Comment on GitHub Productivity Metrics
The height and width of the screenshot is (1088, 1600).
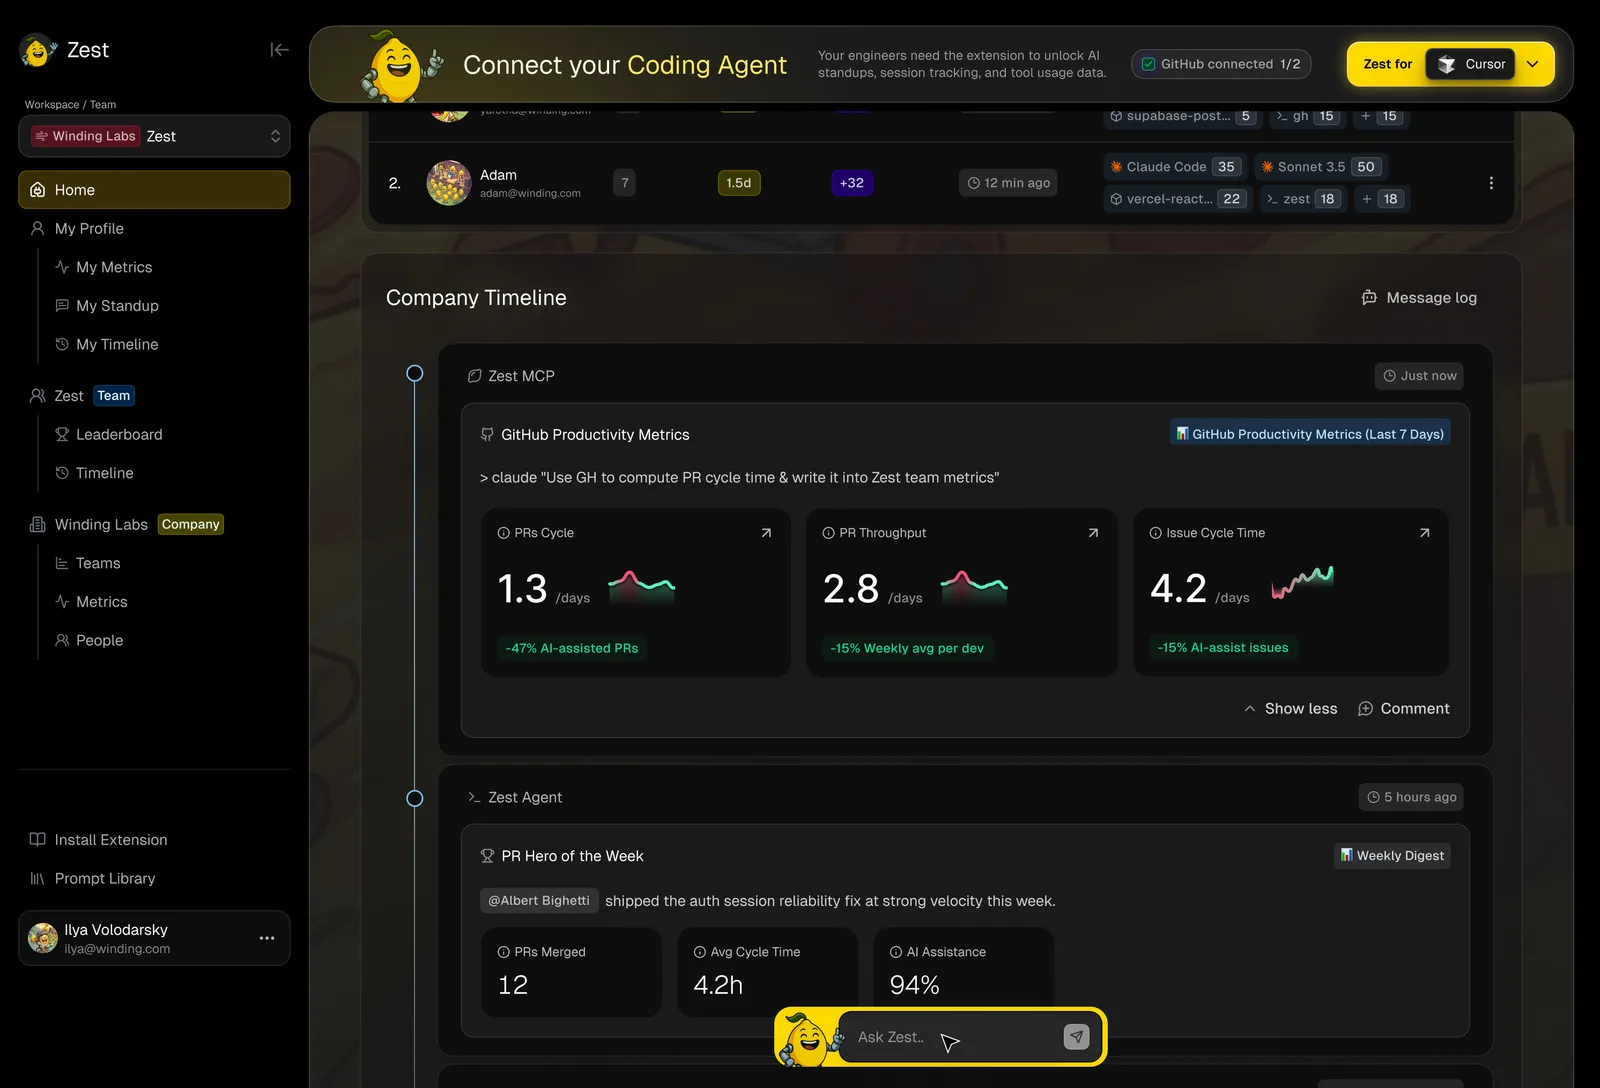(1403, 709)
